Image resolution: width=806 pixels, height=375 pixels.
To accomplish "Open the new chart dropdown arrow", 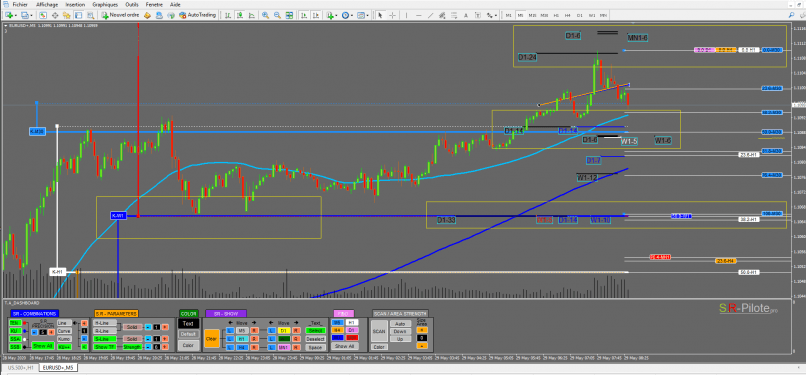I will click(x=16, y=15).
